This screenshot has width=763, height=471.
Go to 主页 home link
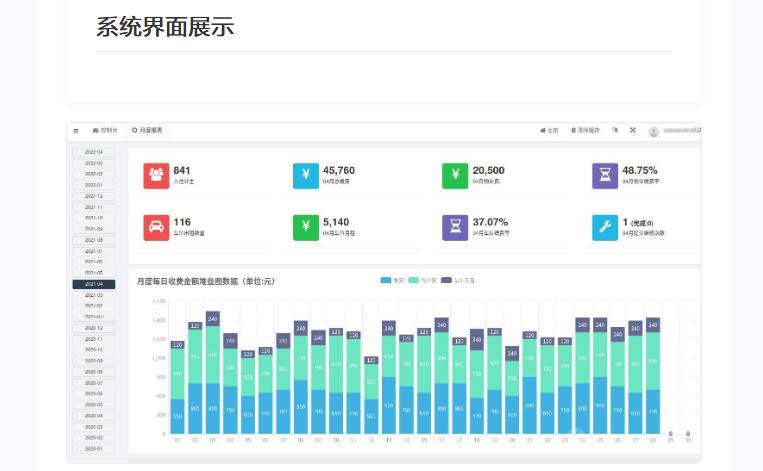tap(549, 130)
